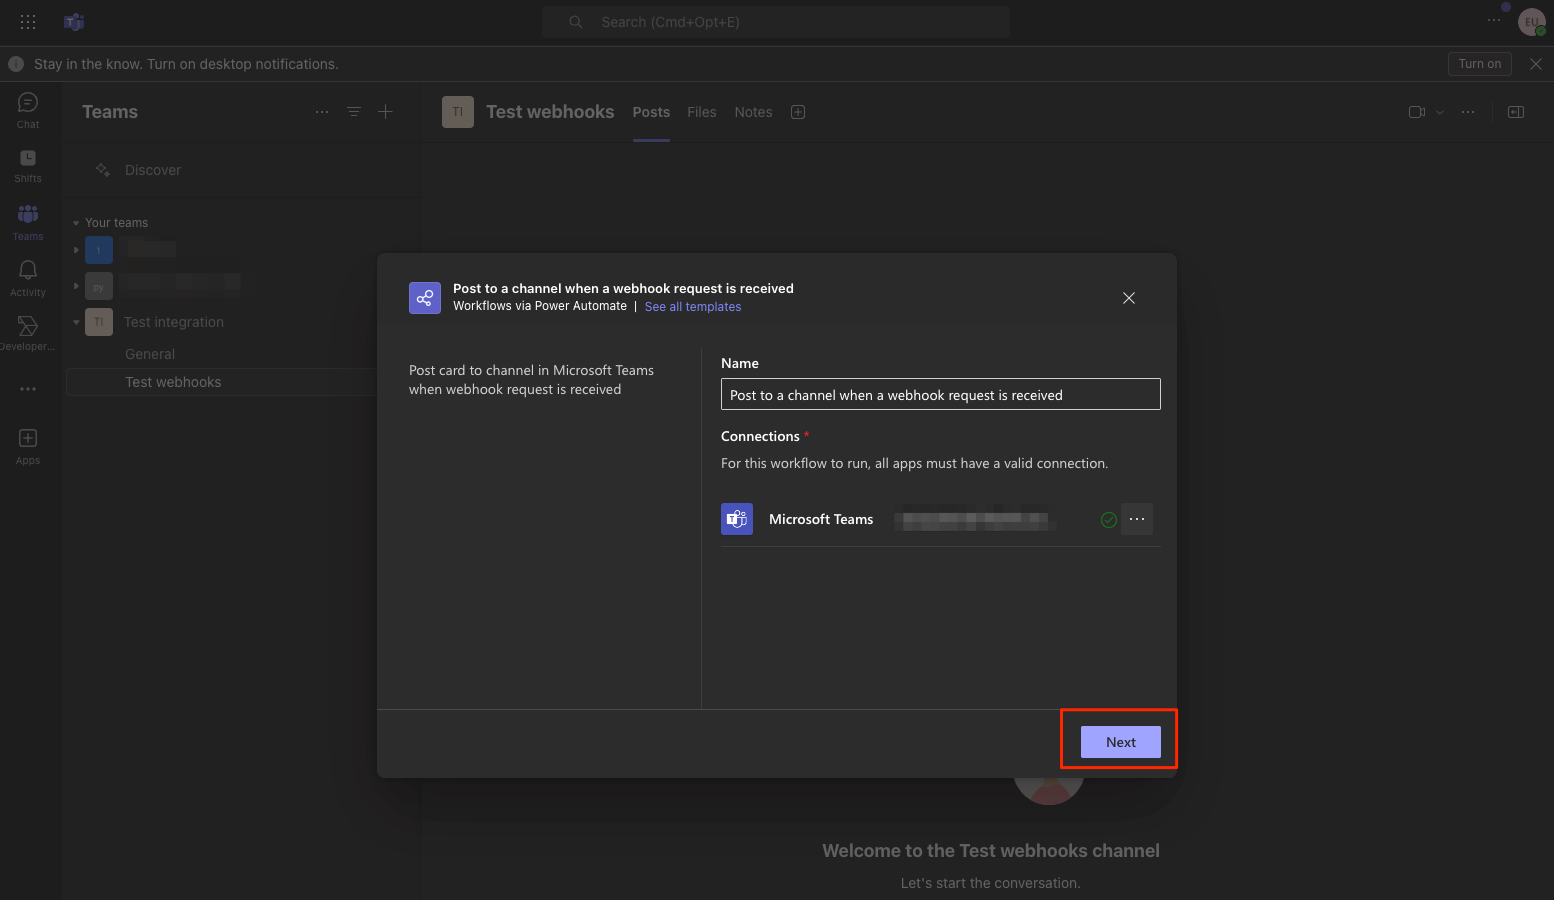Open See all templates link
The width and height of the screenshot is (1554, 900).
[x=693, y=307]
